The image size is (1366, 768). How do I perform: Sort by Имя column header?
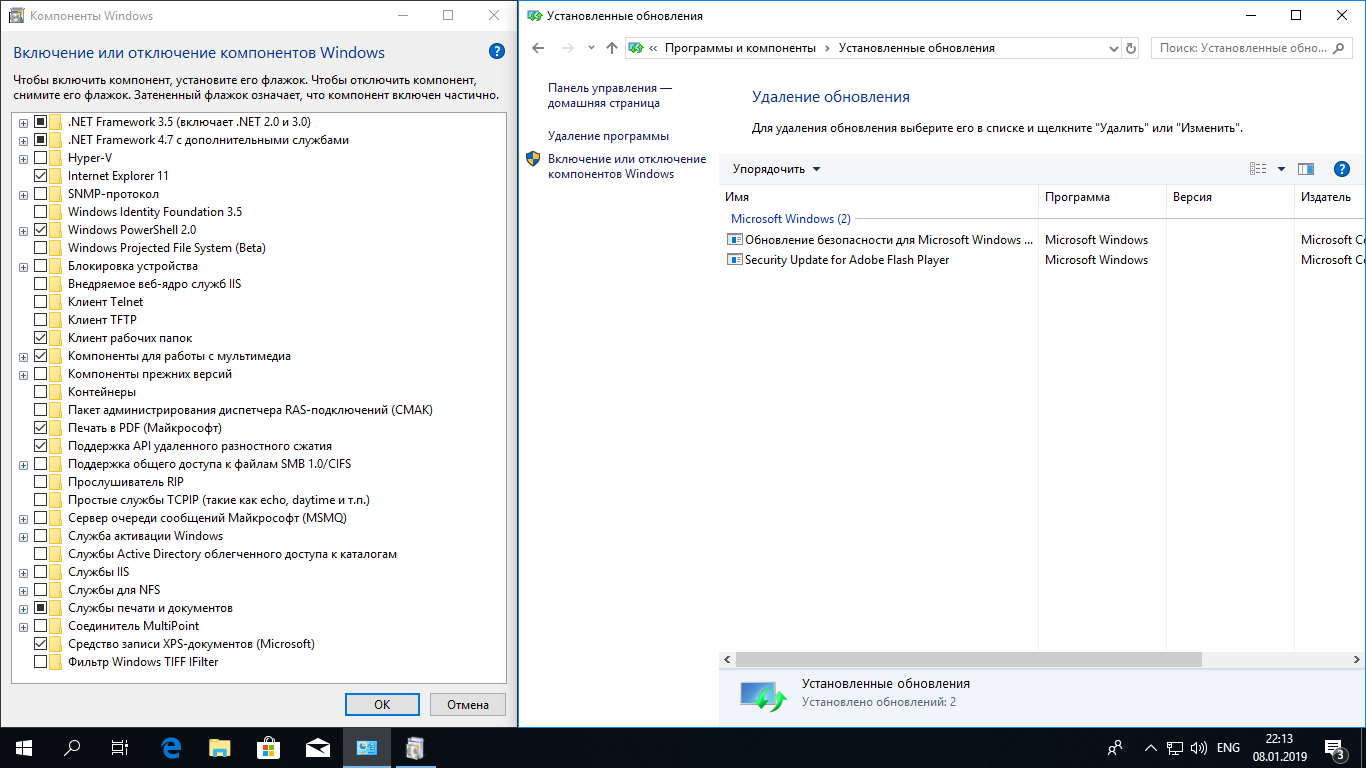click(879, 197)
